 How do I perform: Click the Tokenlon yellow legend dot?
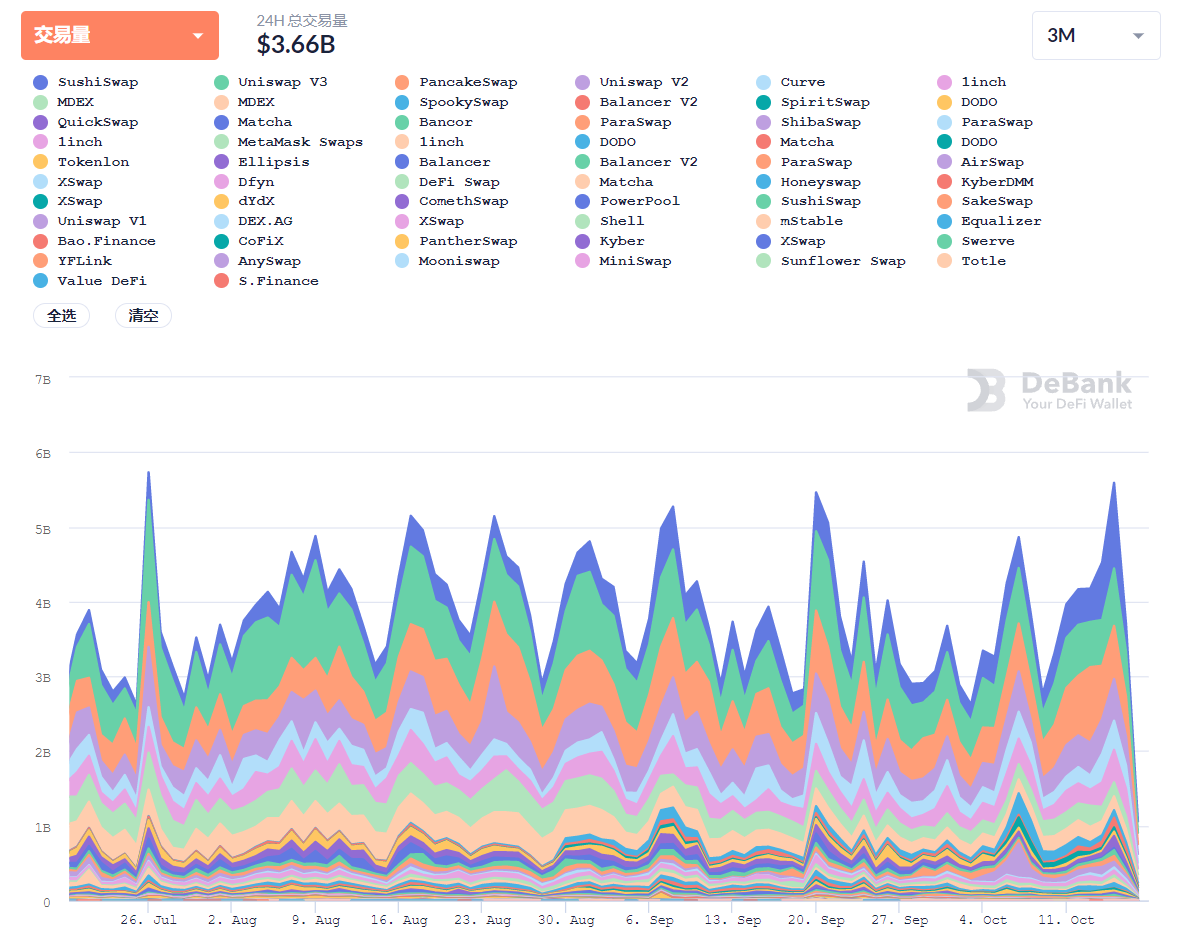coord(41,162)
